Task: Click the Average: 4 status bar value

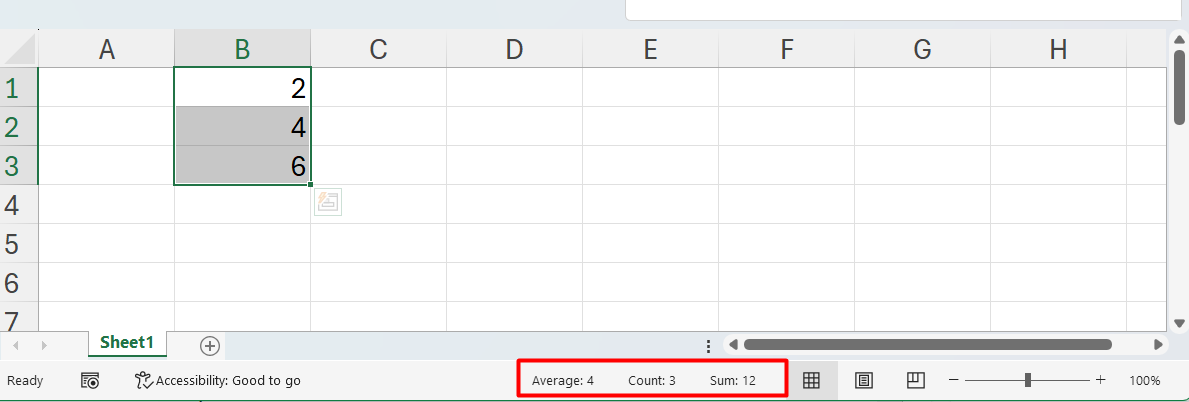Action: pos(563,381)
